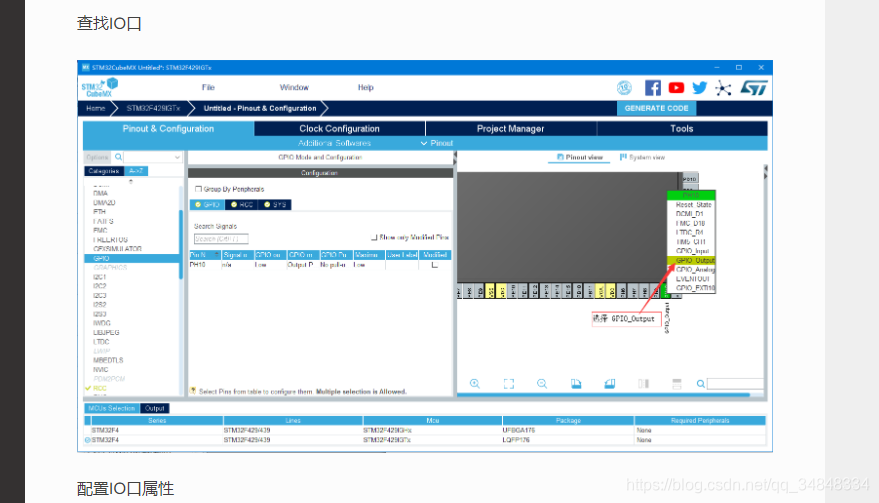Click STM32F429IGTx breadcrumb

(x=153, y=108)
